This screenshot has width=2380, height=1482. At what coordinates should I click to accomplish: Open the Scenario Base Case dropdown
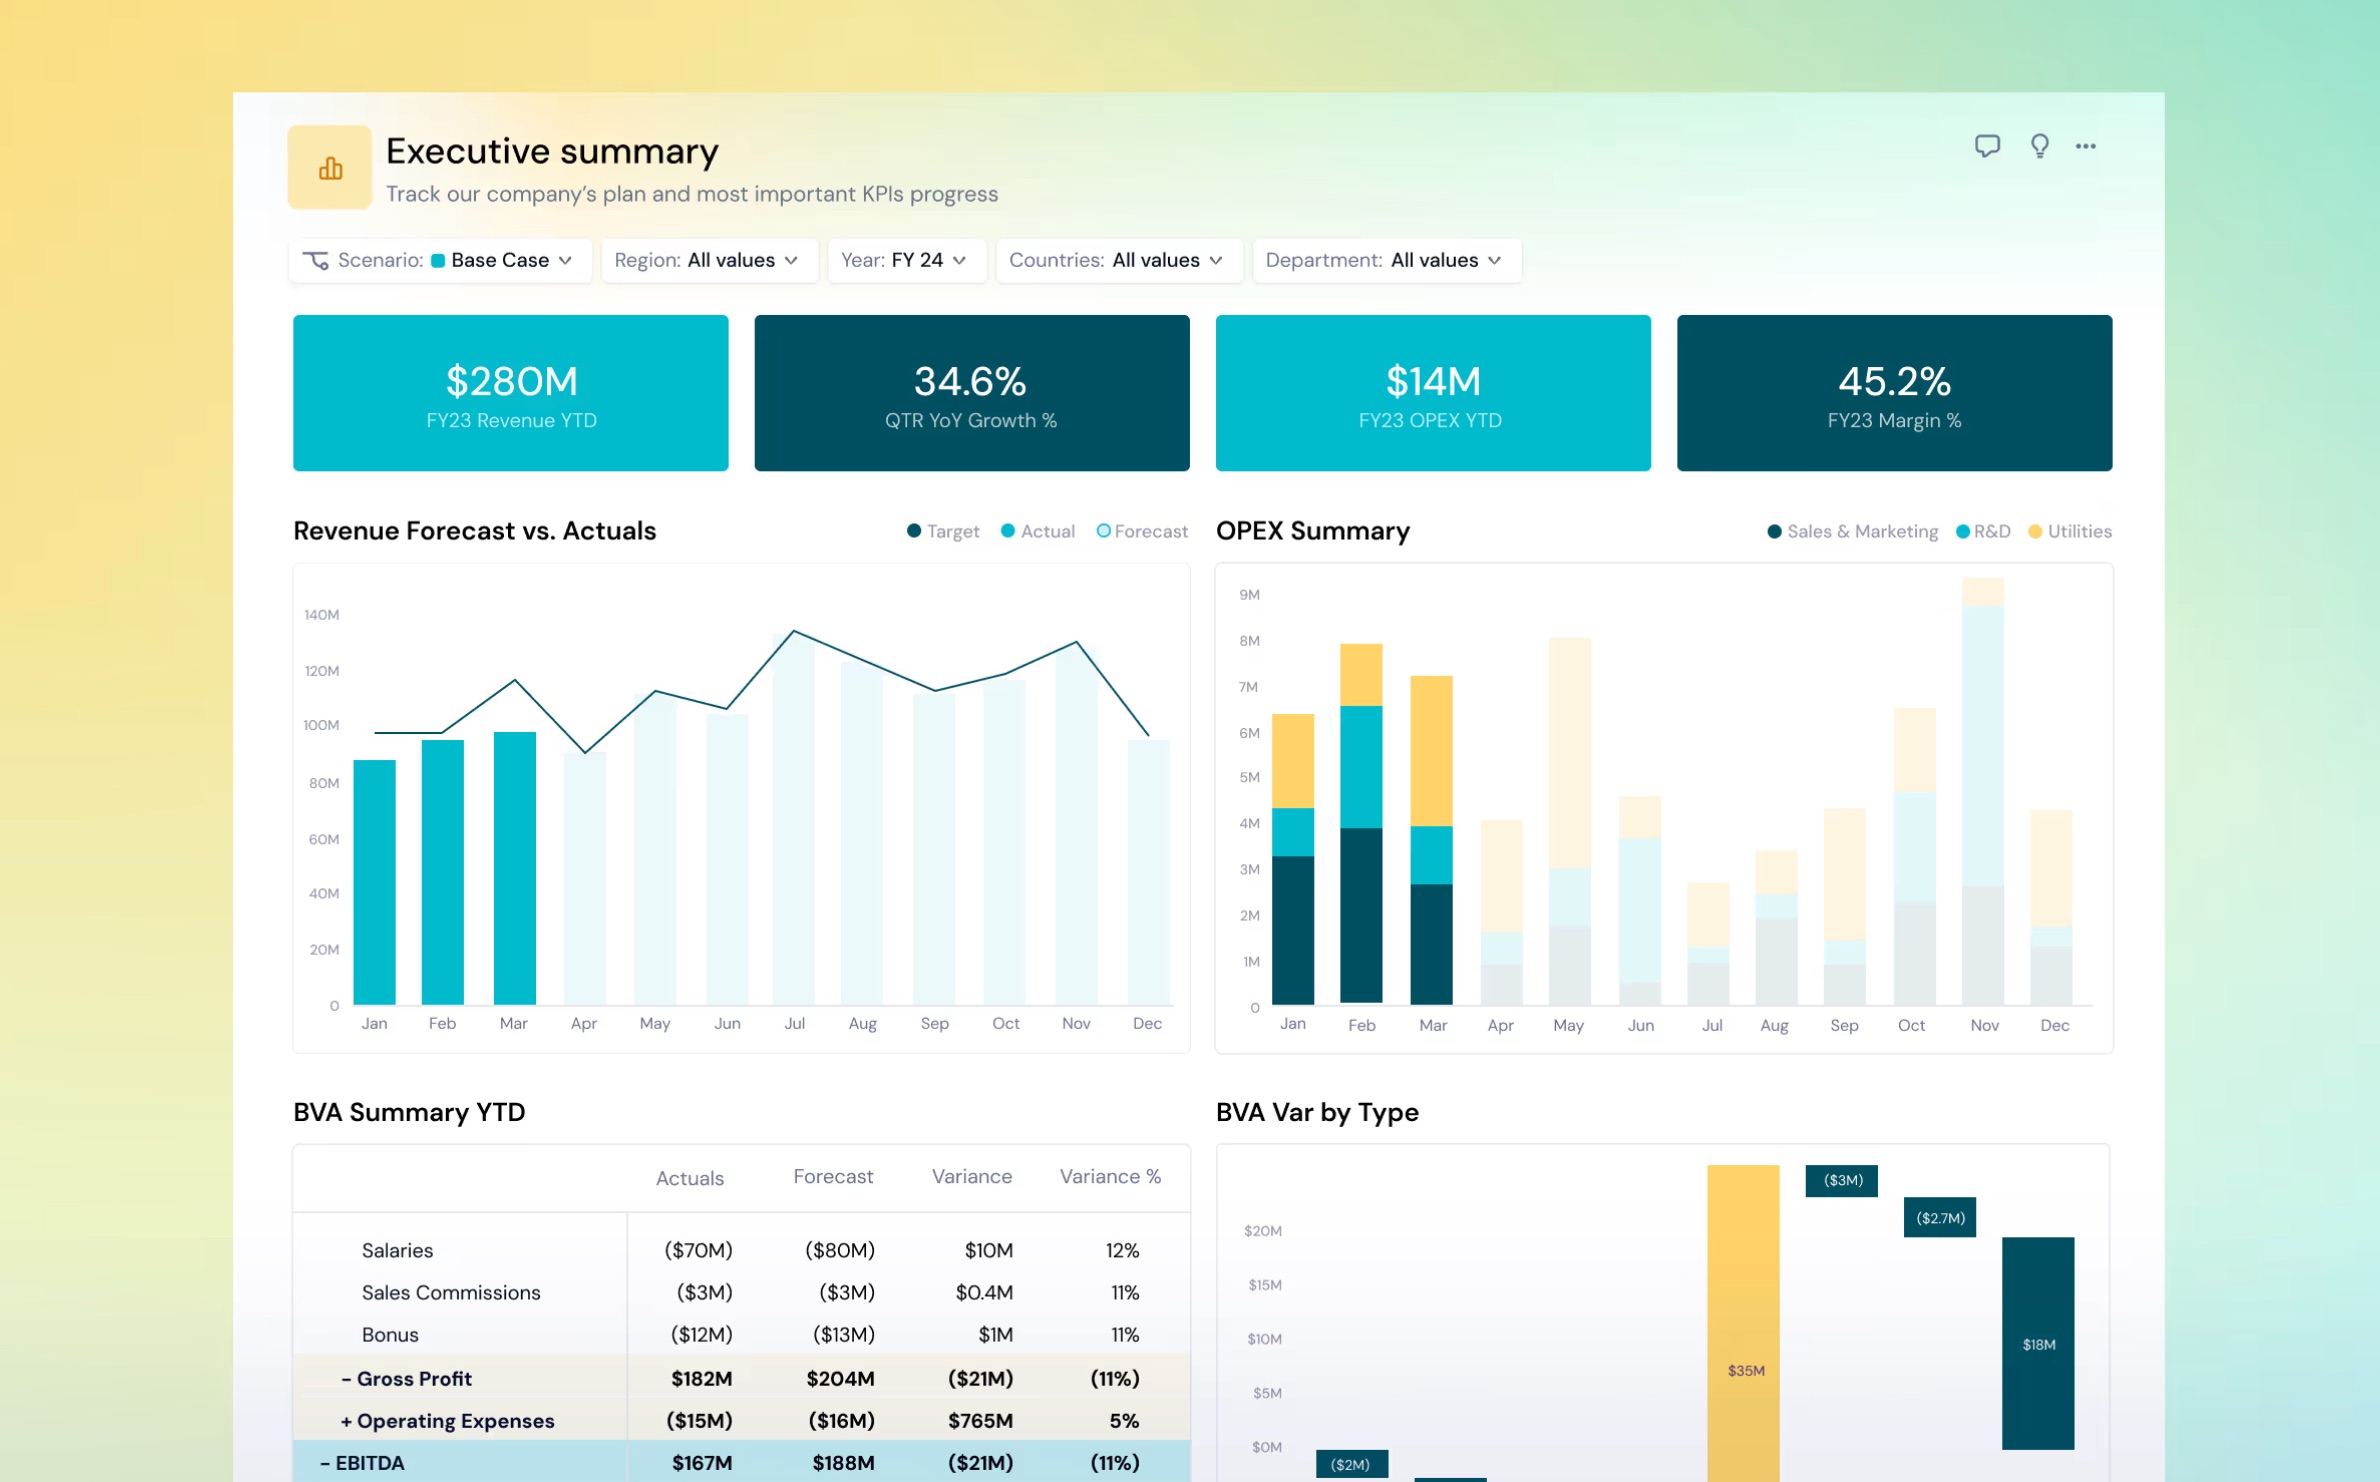[441, 260]
